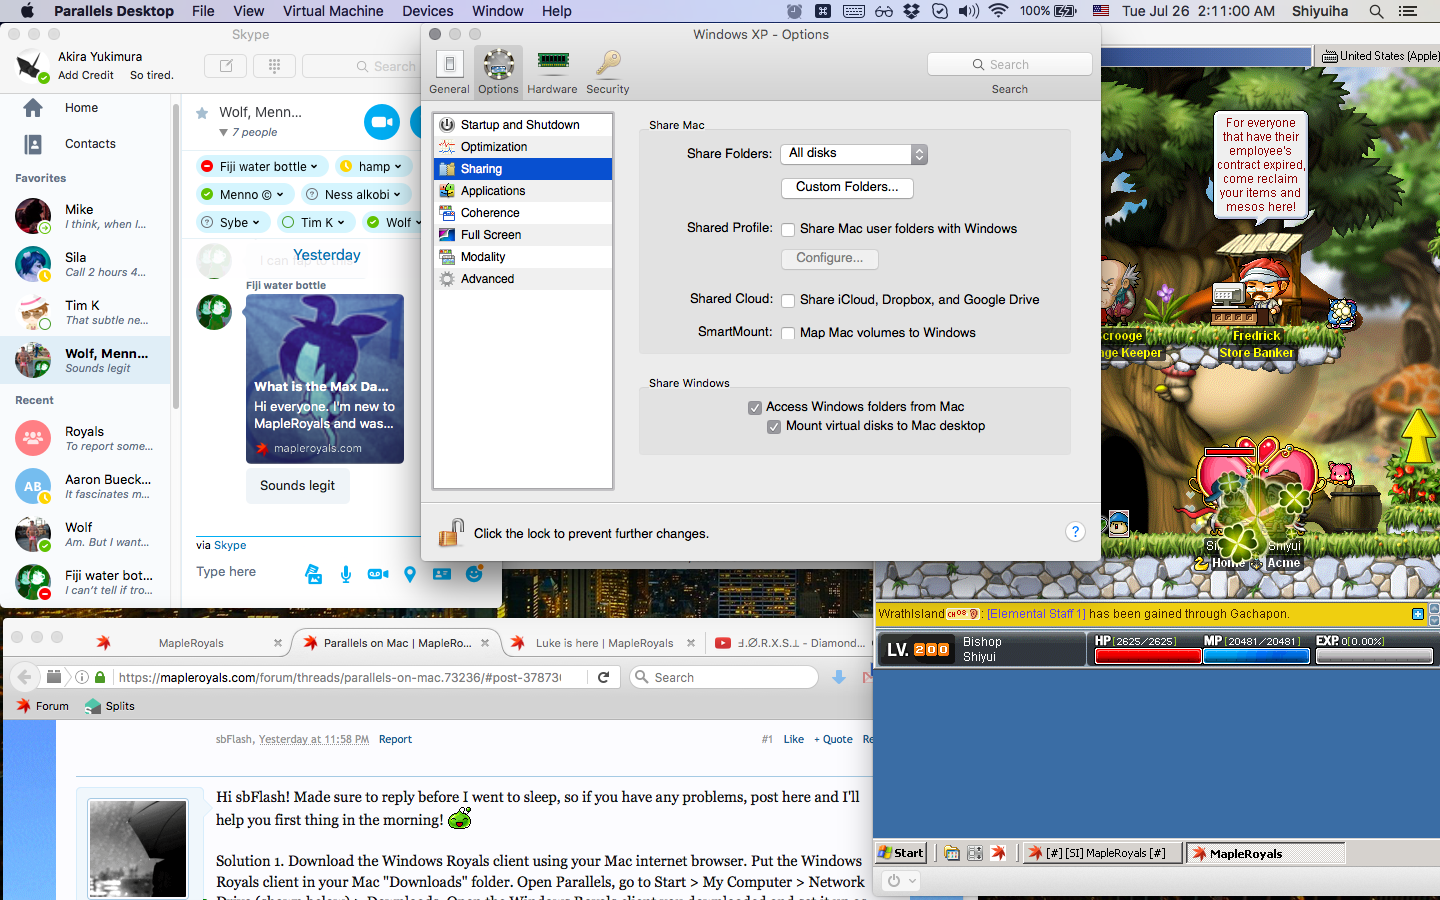1440x900 pixels.
Task: Record a voice message with microphone icon
Action: coord(345,574)
